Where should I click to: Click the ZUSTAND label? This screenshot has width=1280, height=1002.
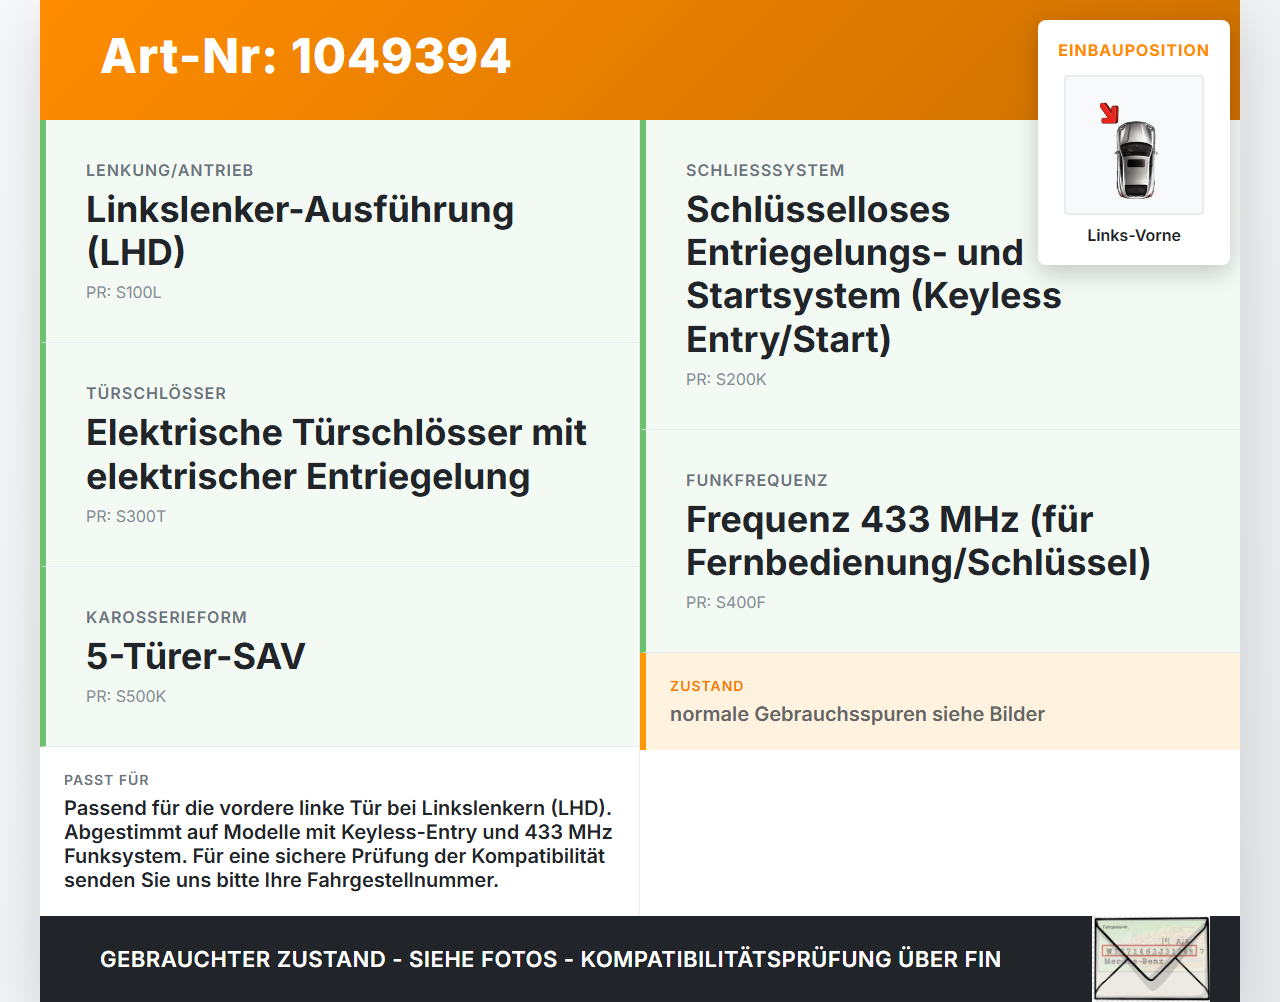coord(707,686)
